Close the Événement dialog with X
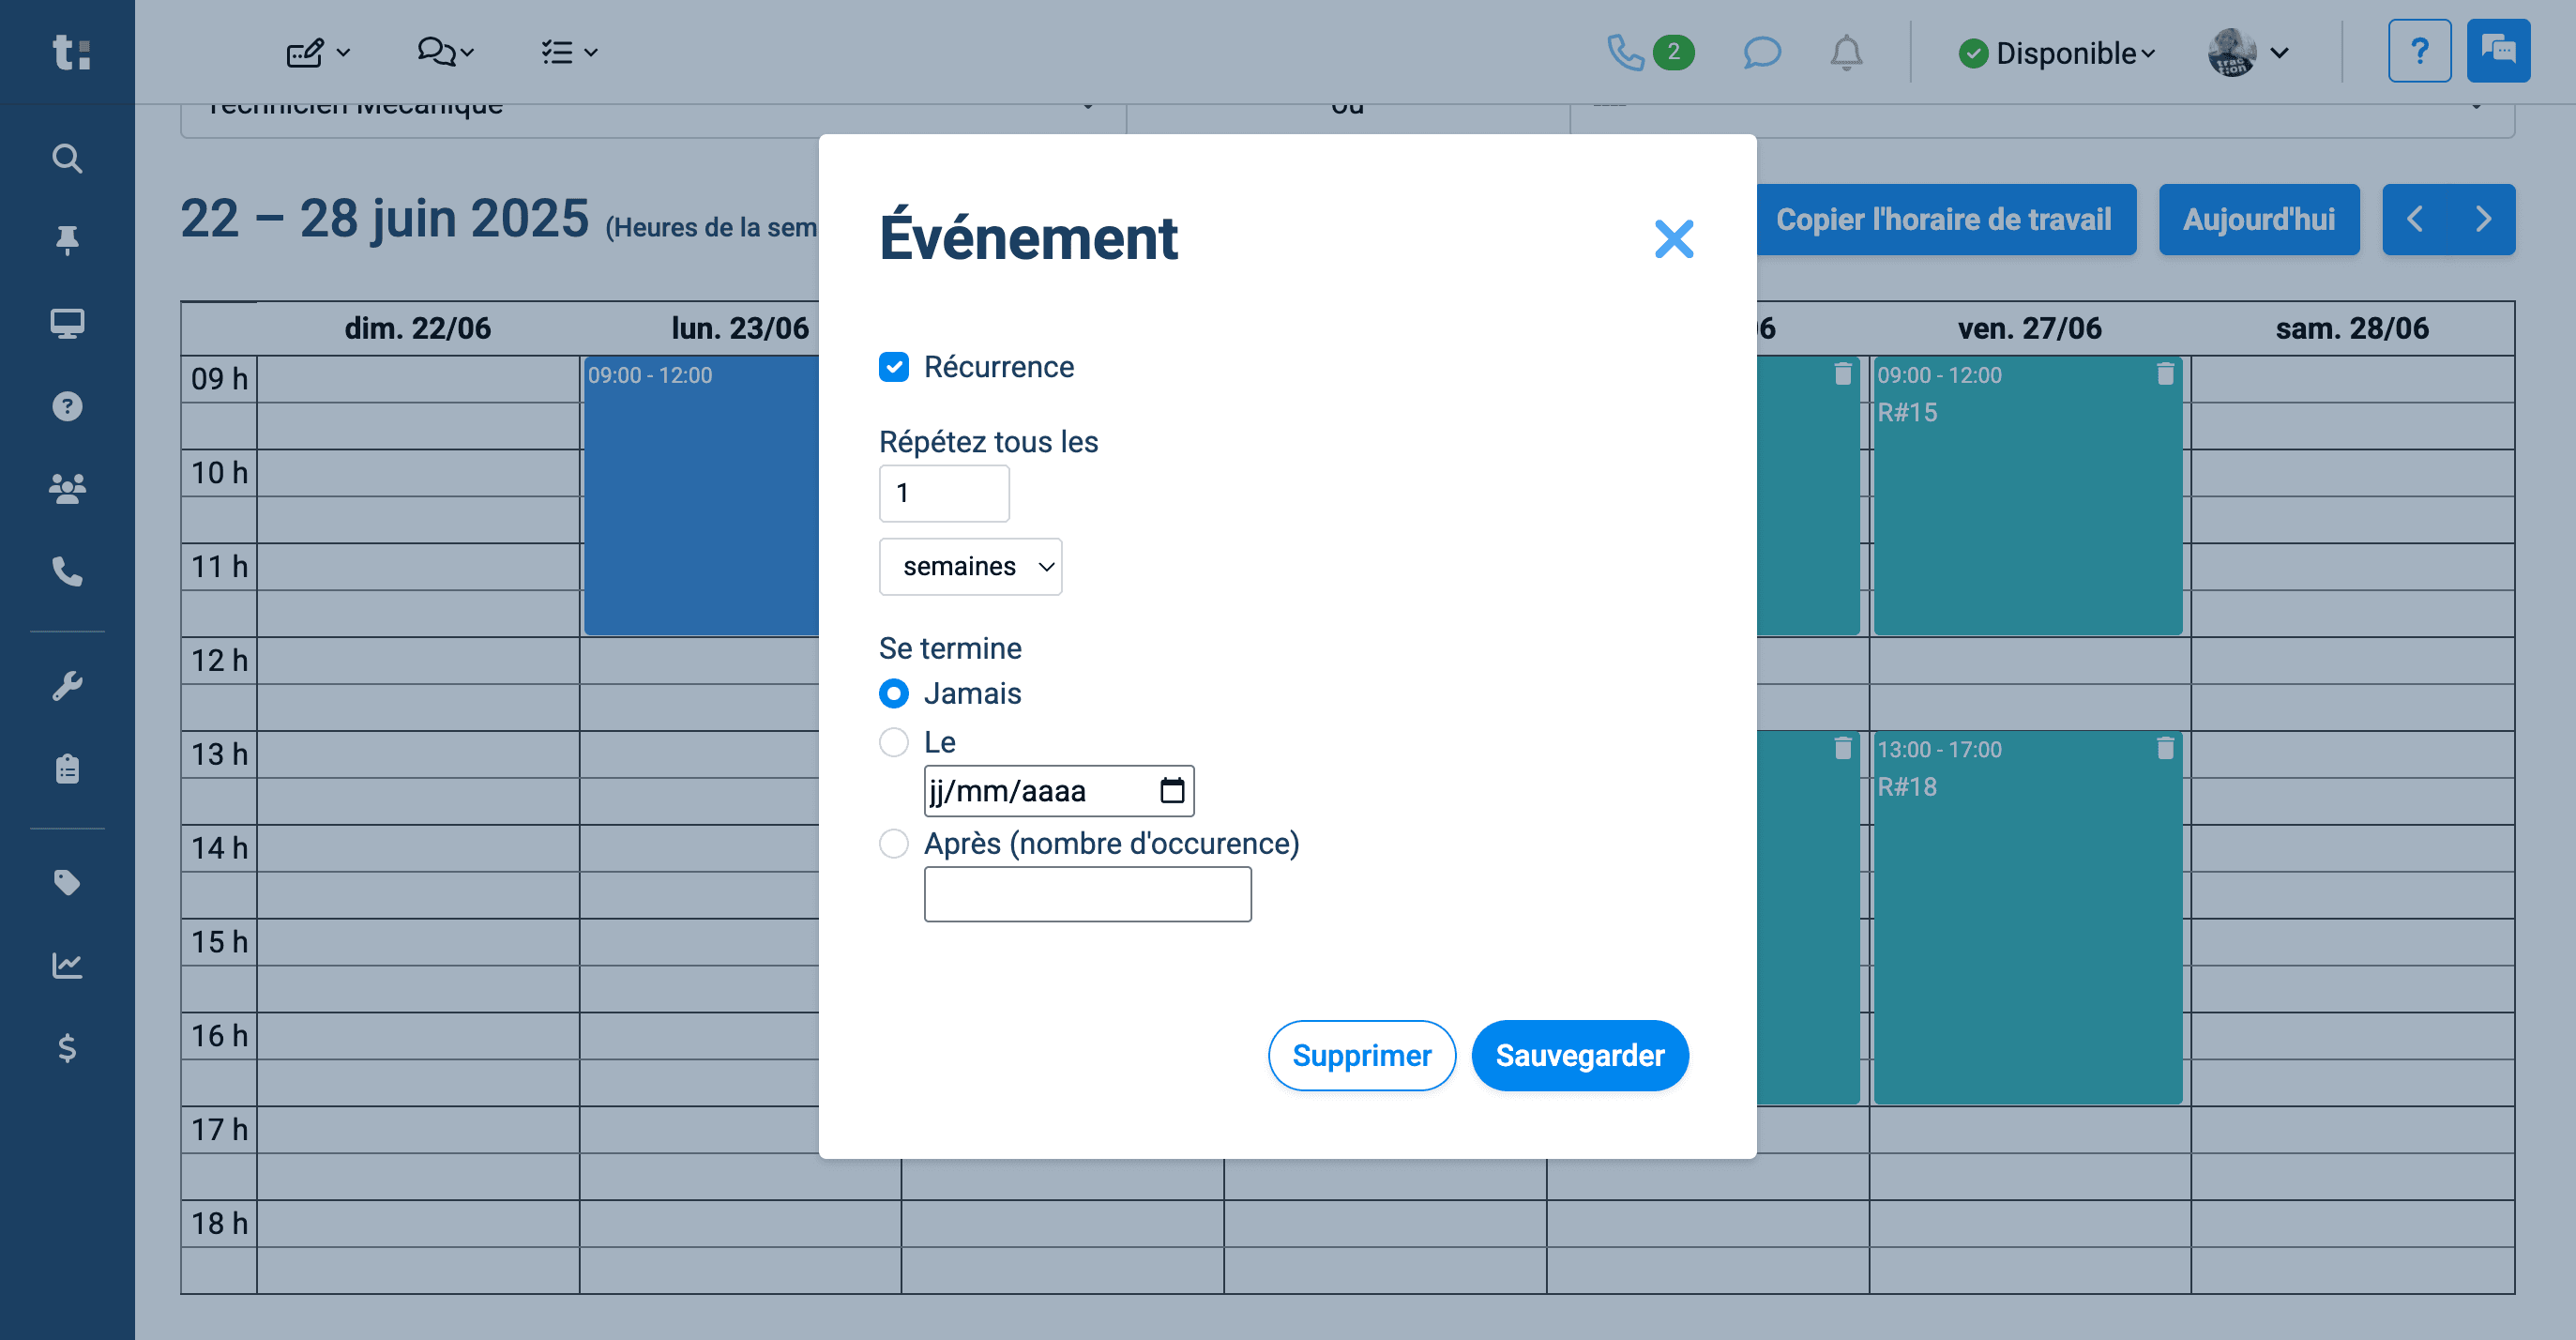The height and width of the screenshot is (1340, 2576). pos(1673,239)
